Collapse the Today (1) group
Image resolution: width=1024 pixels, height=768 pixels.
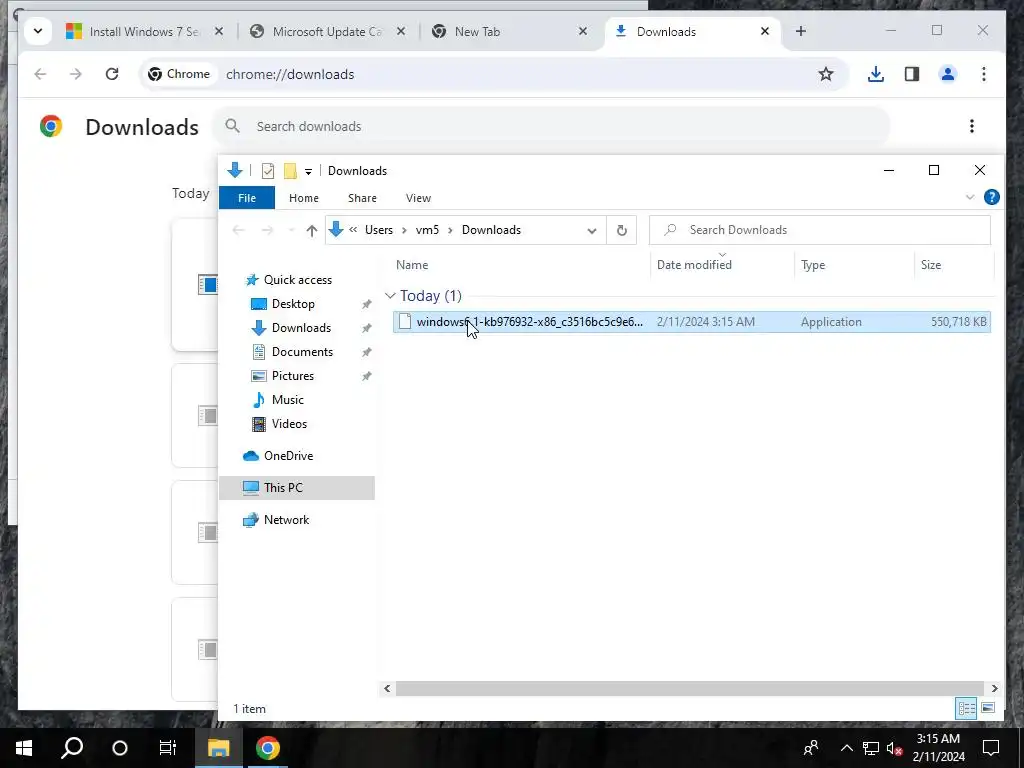390,296
